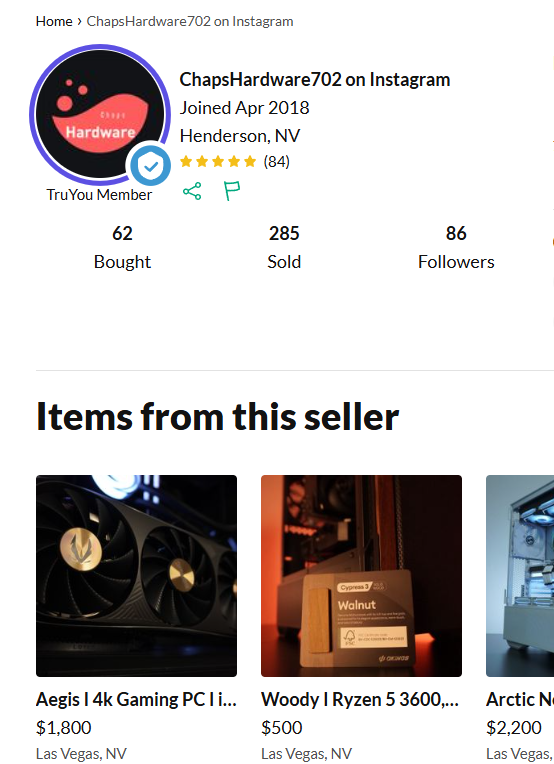Image resolution: width=554 pixels, height=764 pixels.
Task: Click the green report flag icon
Action: [x=232, y=191]
